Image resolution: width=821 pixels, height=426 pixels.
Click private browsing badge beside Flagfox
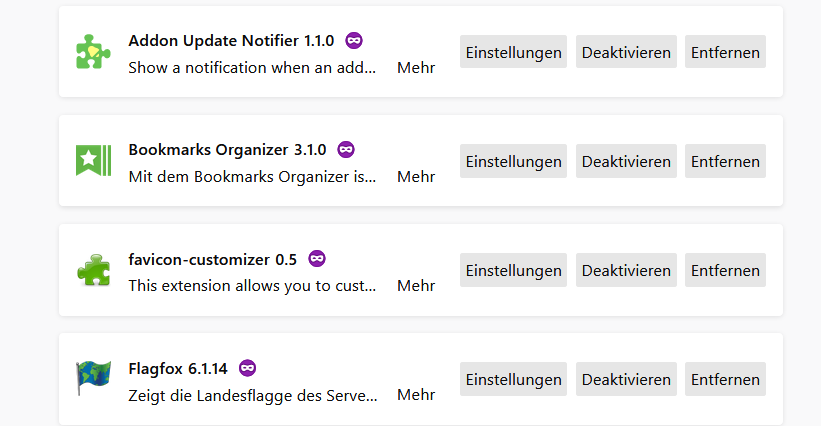[247, 367]
